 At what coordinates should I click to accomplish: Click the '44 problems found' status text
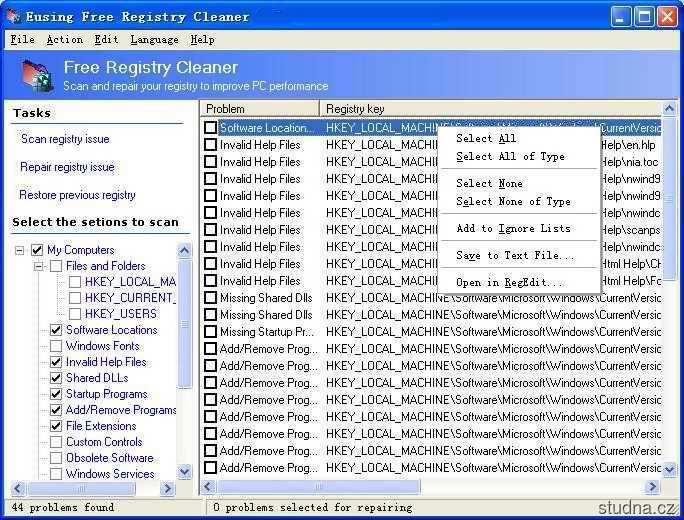[x=63, y=507]
